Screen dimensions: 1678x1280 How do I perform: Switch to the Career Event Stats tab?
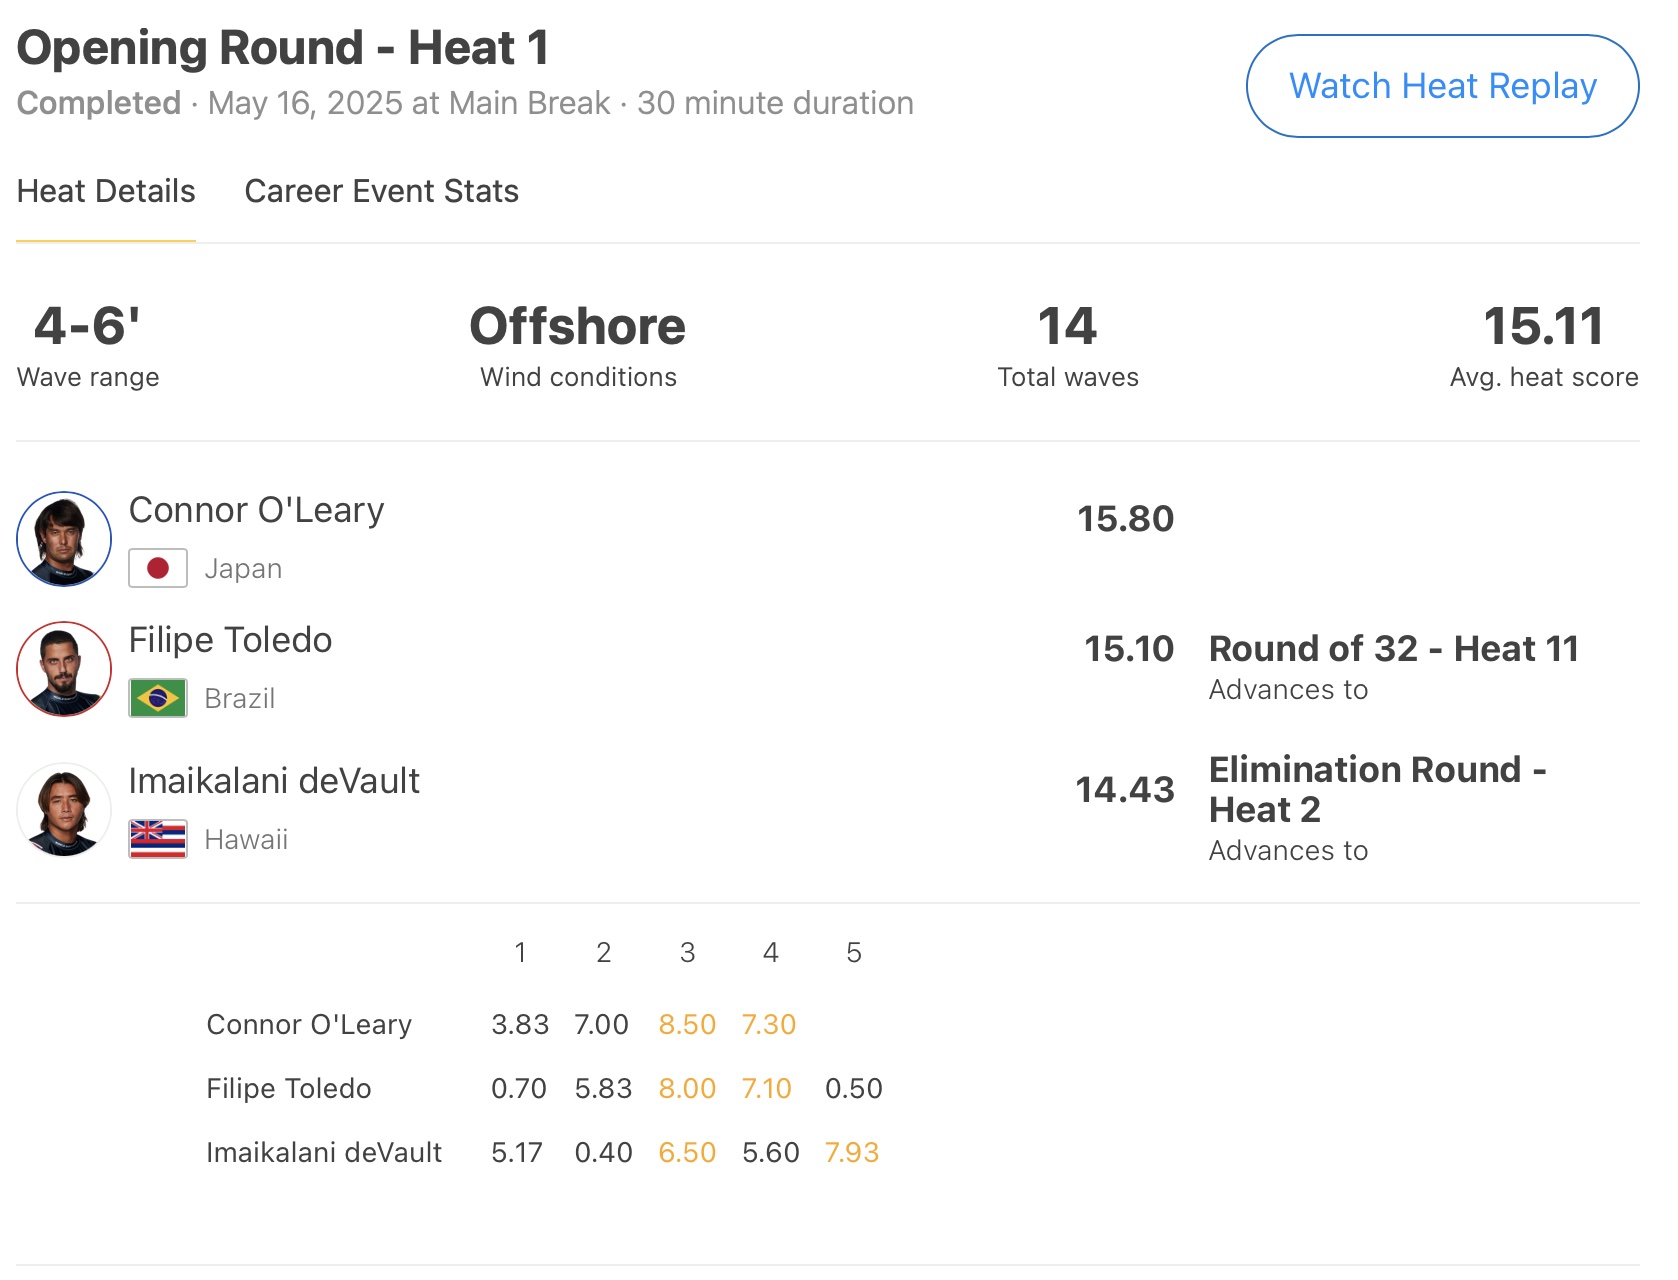point(381,191)
